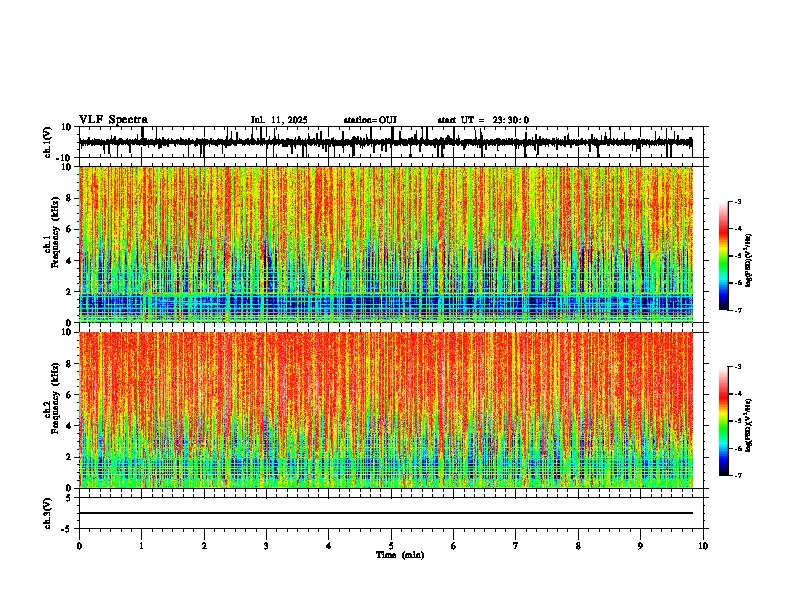The width and height of the screenshot is (792, 612).
Task: Click time axis tick label "2"
Action: (x=204, y=546)
